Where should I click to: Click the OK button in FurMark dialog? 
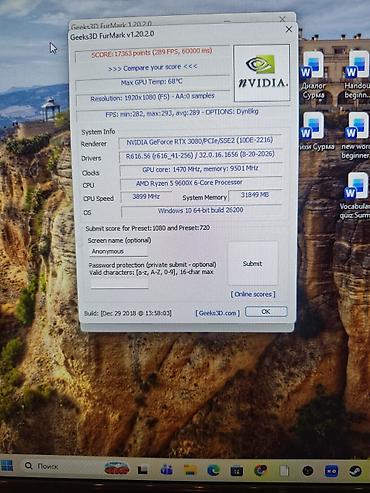(266, 312)
